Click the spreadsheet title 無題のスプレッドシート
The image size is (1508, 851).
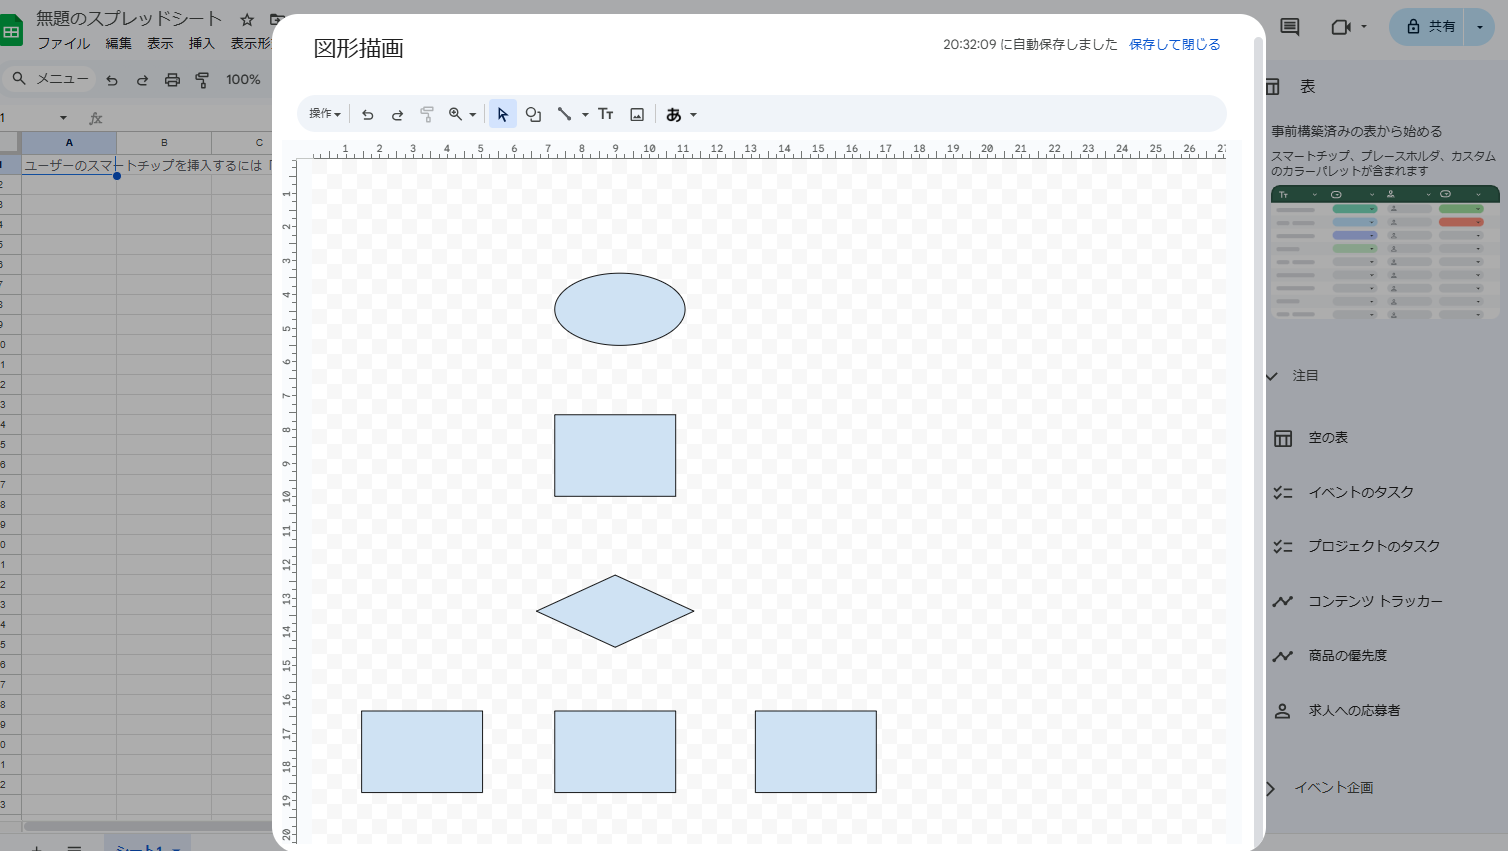(x=129, y=18)
